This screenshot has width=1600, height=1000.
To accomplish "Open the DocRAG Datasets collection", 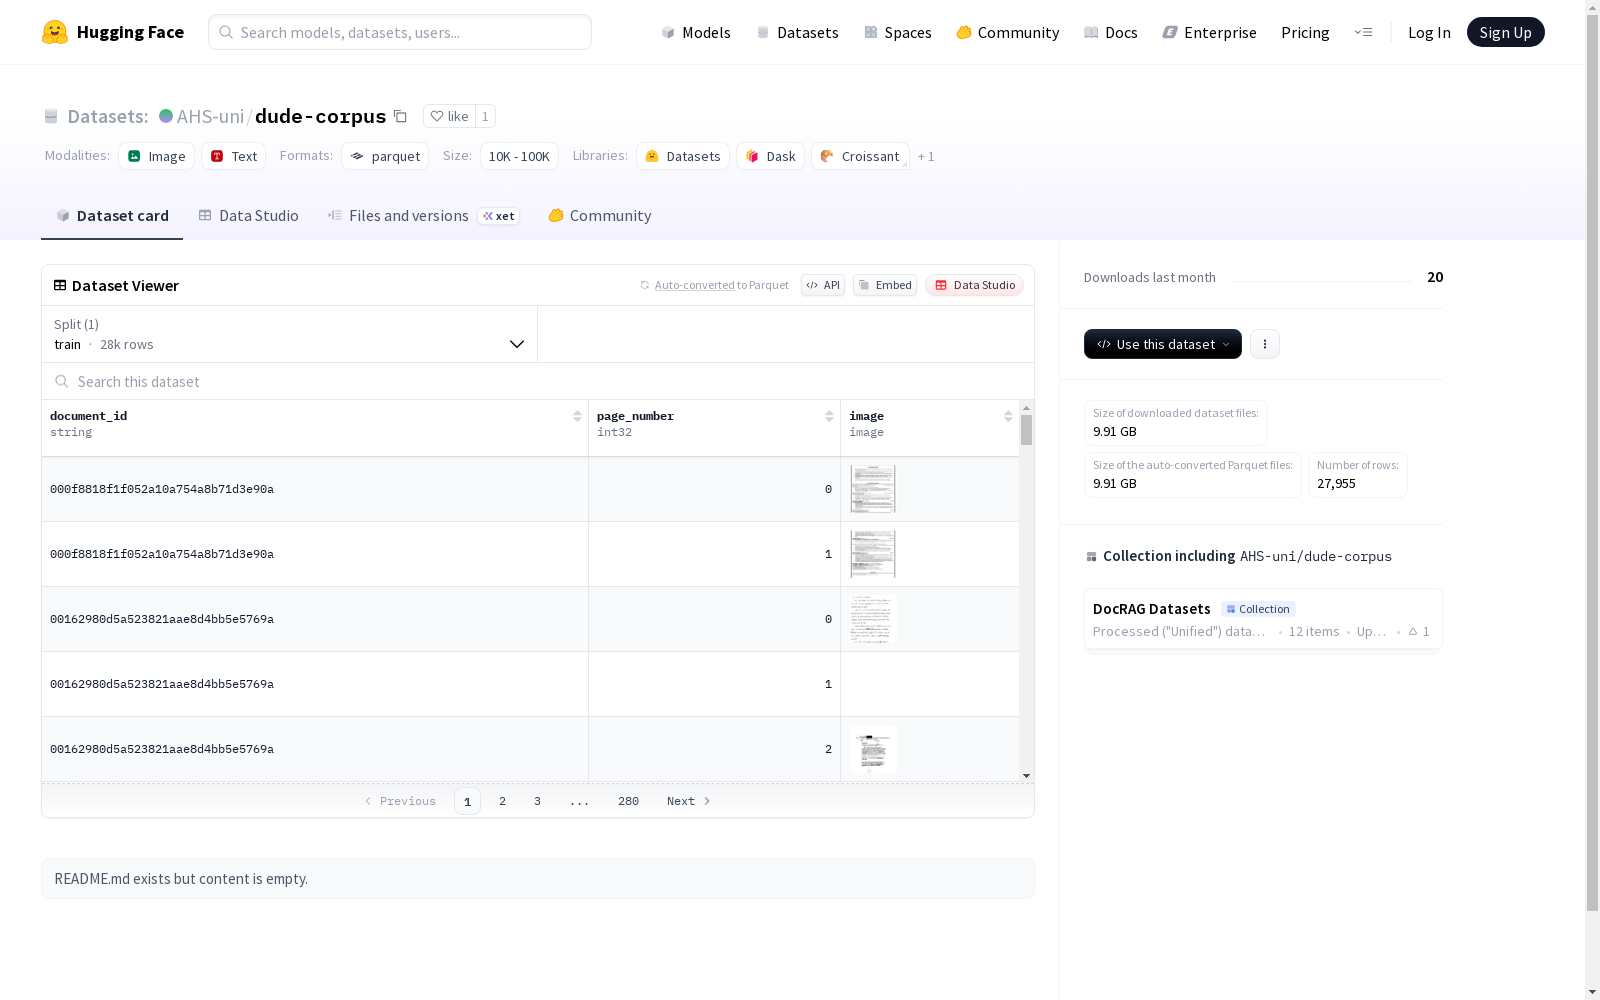I will (1263, 620).
